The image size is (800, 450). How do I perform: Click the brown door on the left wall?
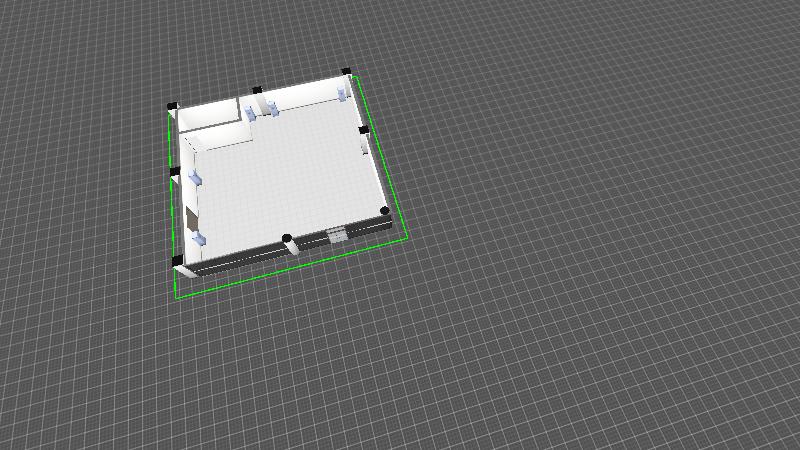190,217
